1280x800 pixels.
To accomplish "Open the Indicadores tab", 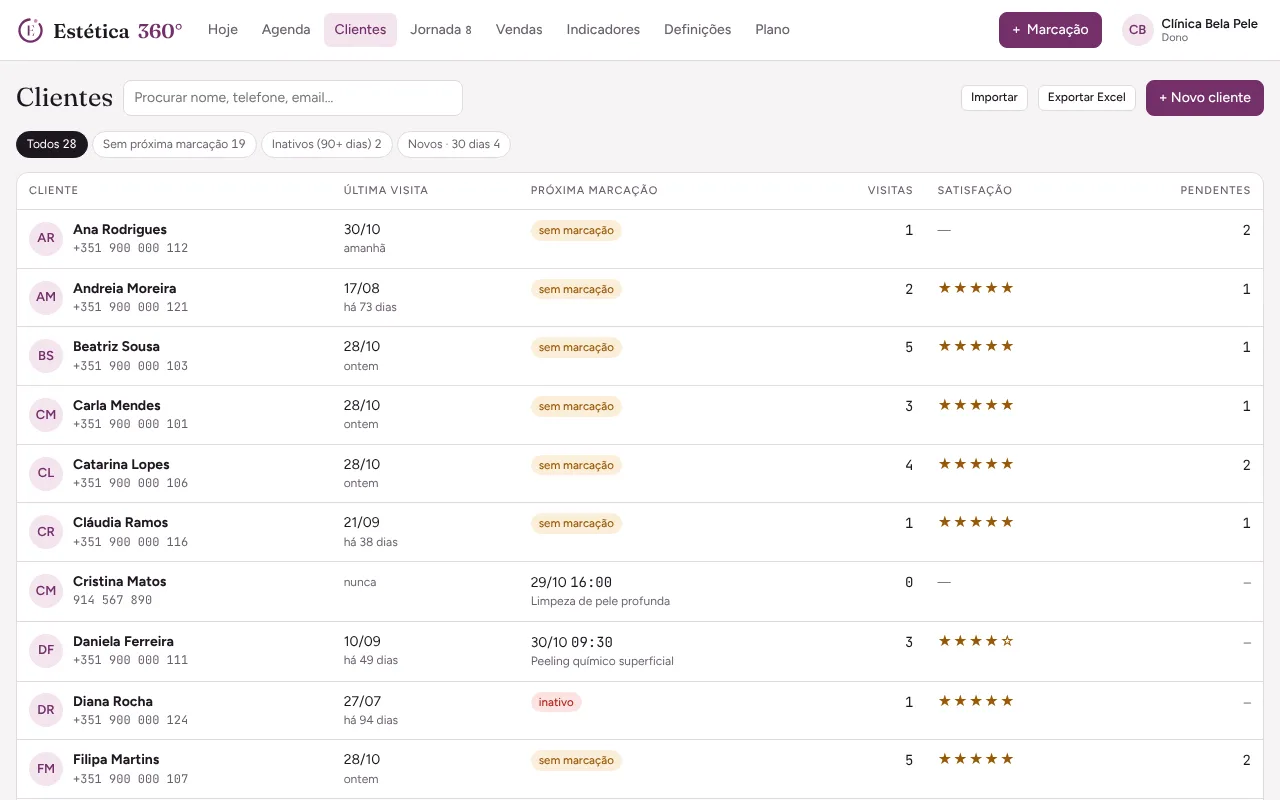I will [x=603, y=30].
